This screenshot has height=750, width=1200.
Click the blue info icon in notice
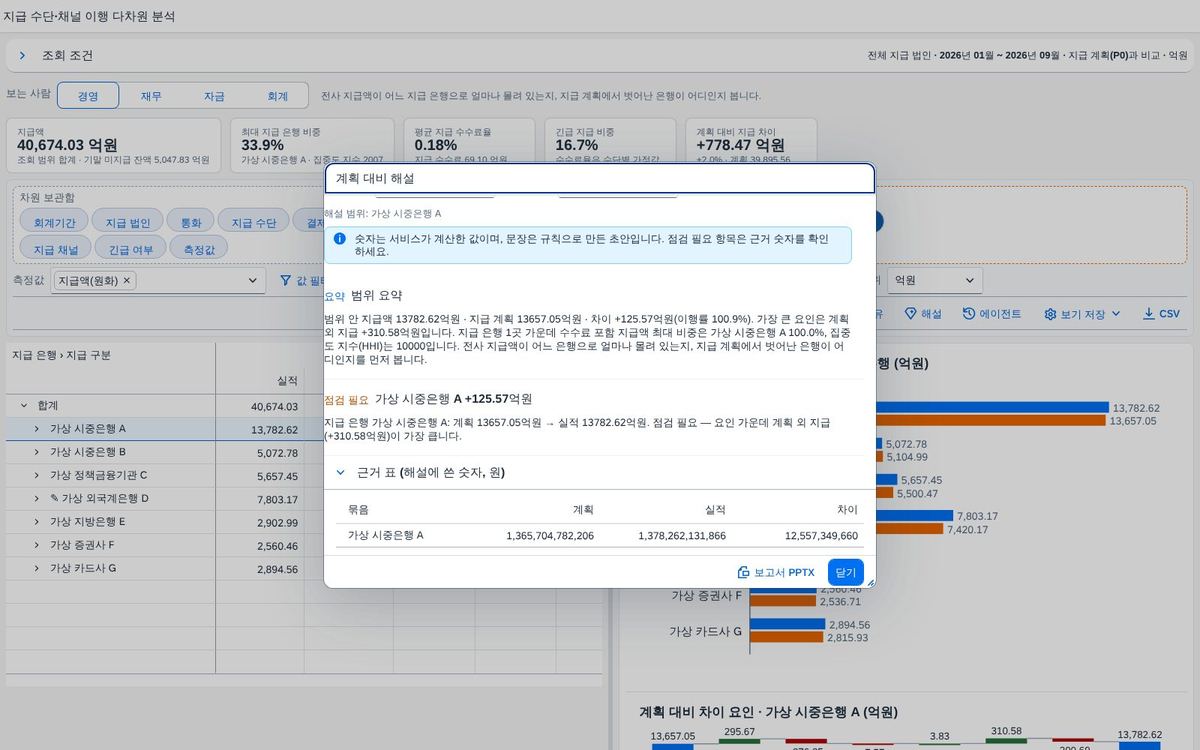[340, 239]
